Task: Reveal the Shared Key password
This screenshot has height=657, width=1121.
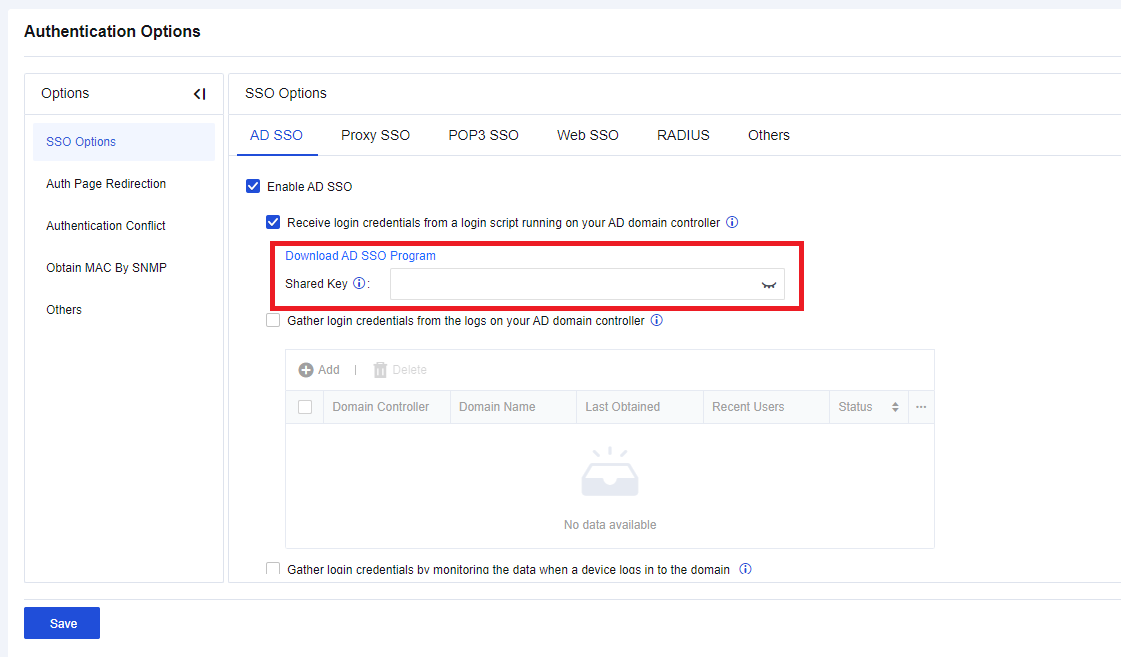Action: tap(769, 285)
